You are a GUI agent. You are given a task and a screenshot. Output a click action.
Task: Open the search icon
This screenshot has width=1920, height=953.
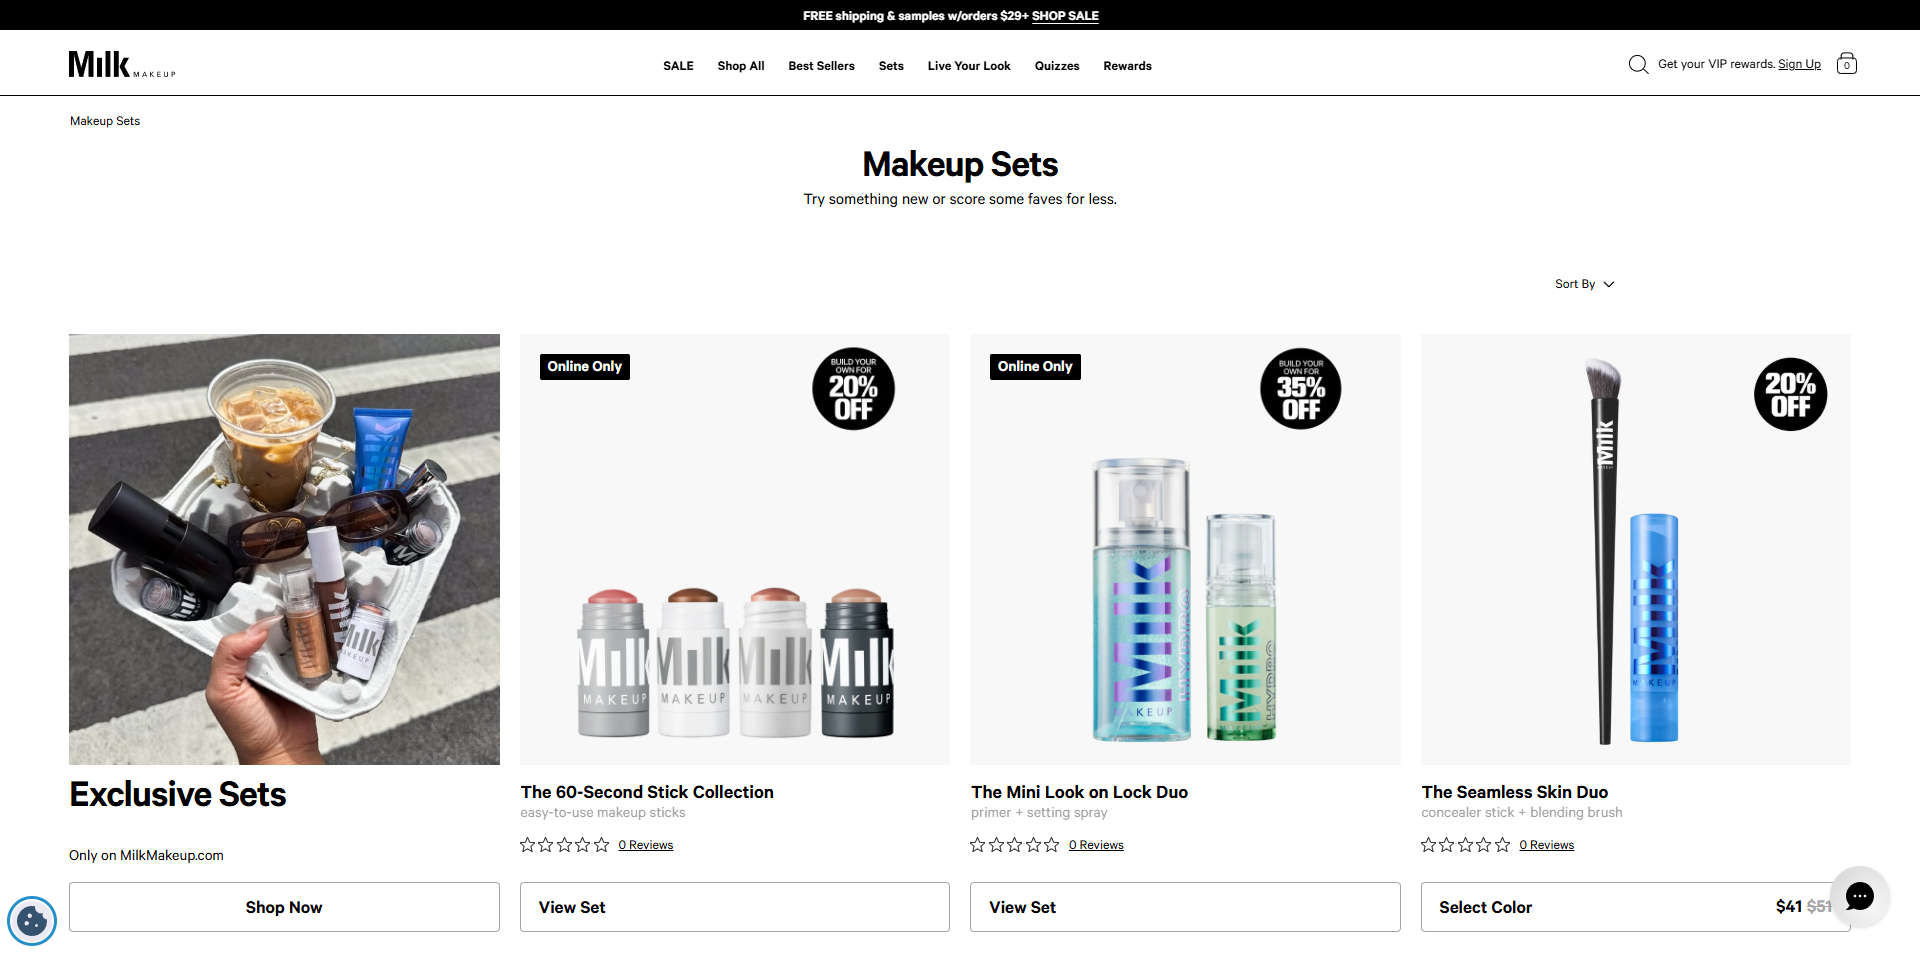point(1638,63)
